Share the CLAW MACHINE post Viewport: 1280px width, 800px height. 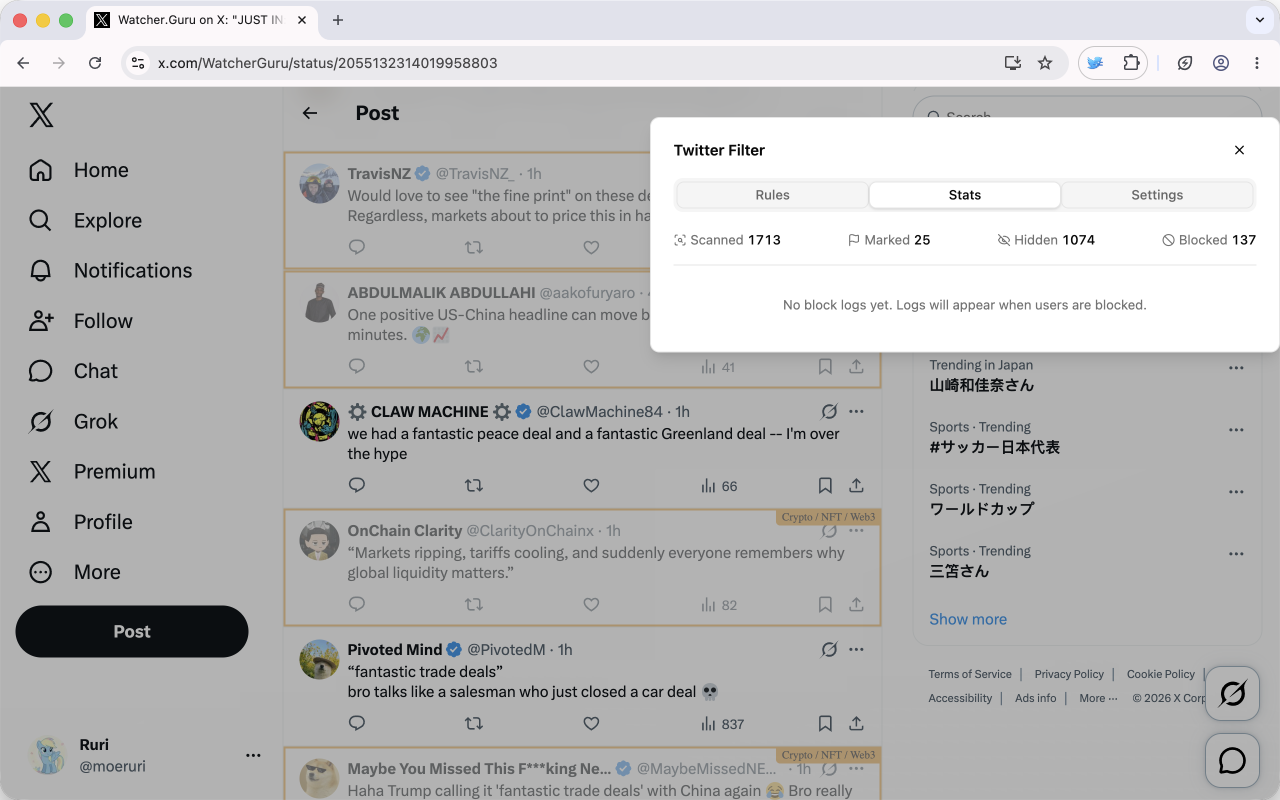coord(856,485)
